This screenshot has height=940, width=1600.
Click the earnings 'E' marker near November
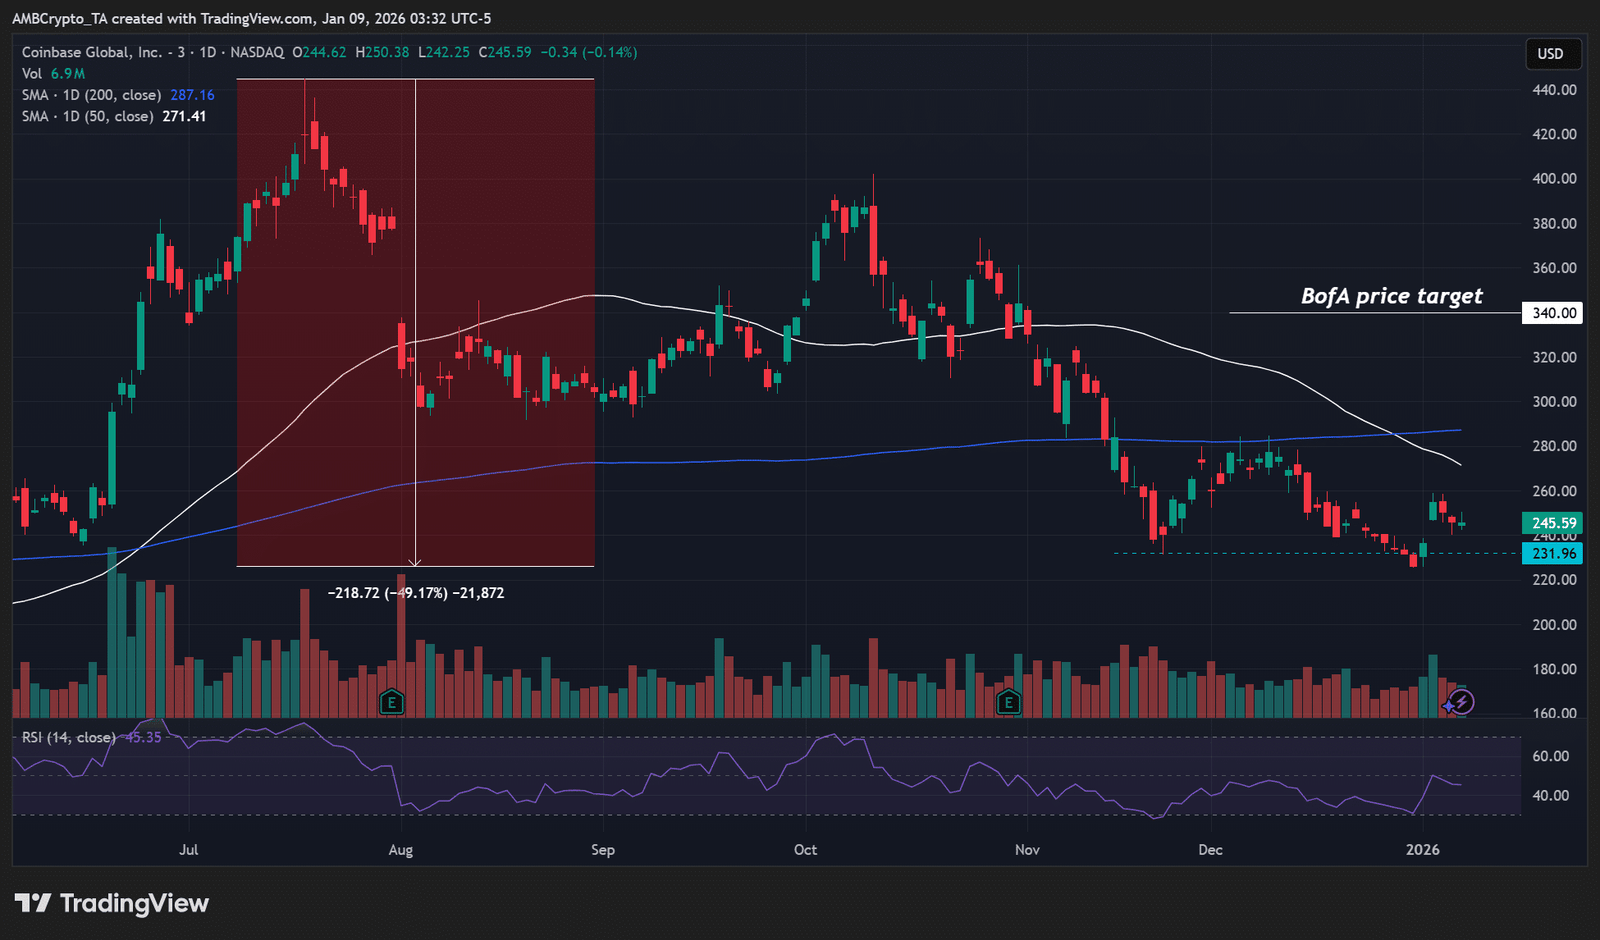[1008, 702]
